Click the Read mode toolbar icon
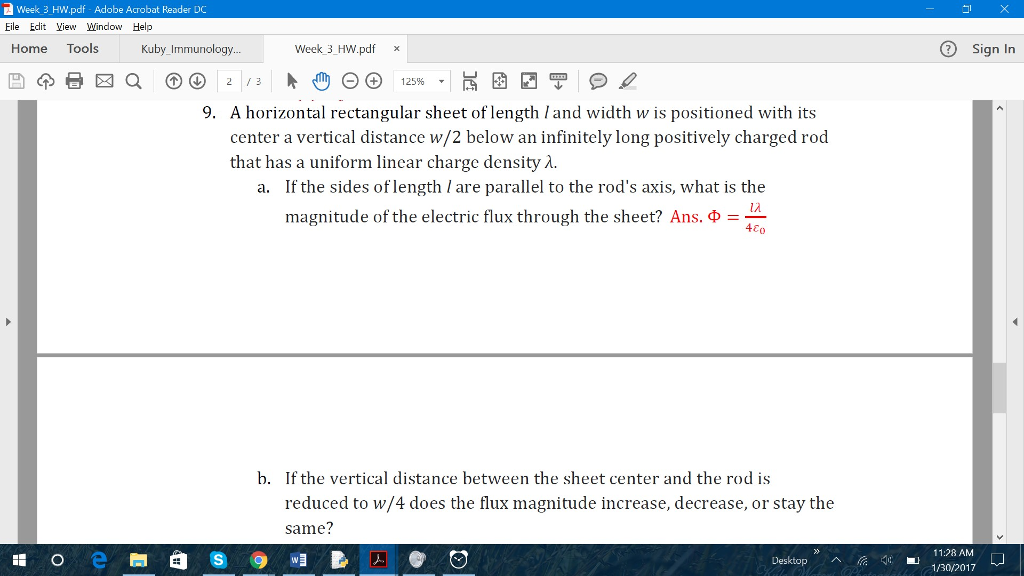This screenshot has width=1024, height=576. click(x=558, y=81)
